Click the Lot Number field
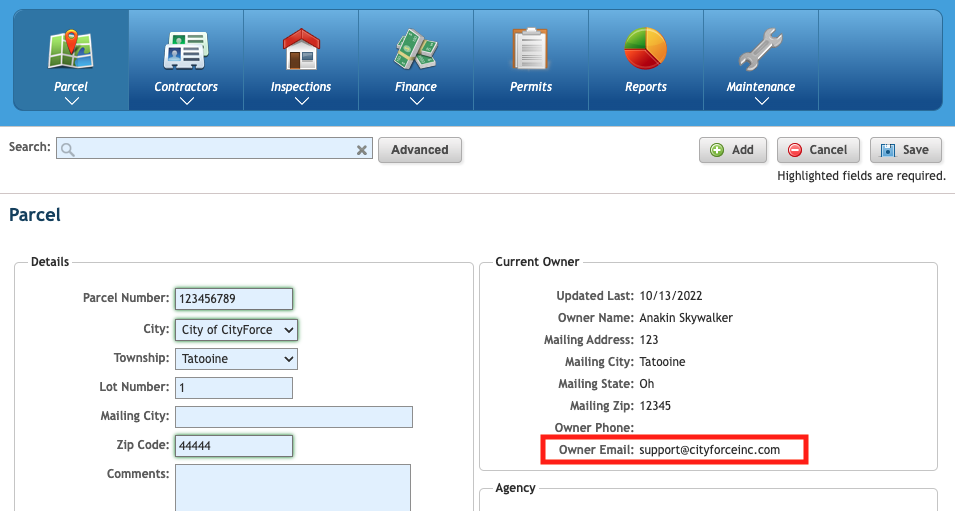The height and width of the screenshot is (511, 955). [x=234, y=388]
